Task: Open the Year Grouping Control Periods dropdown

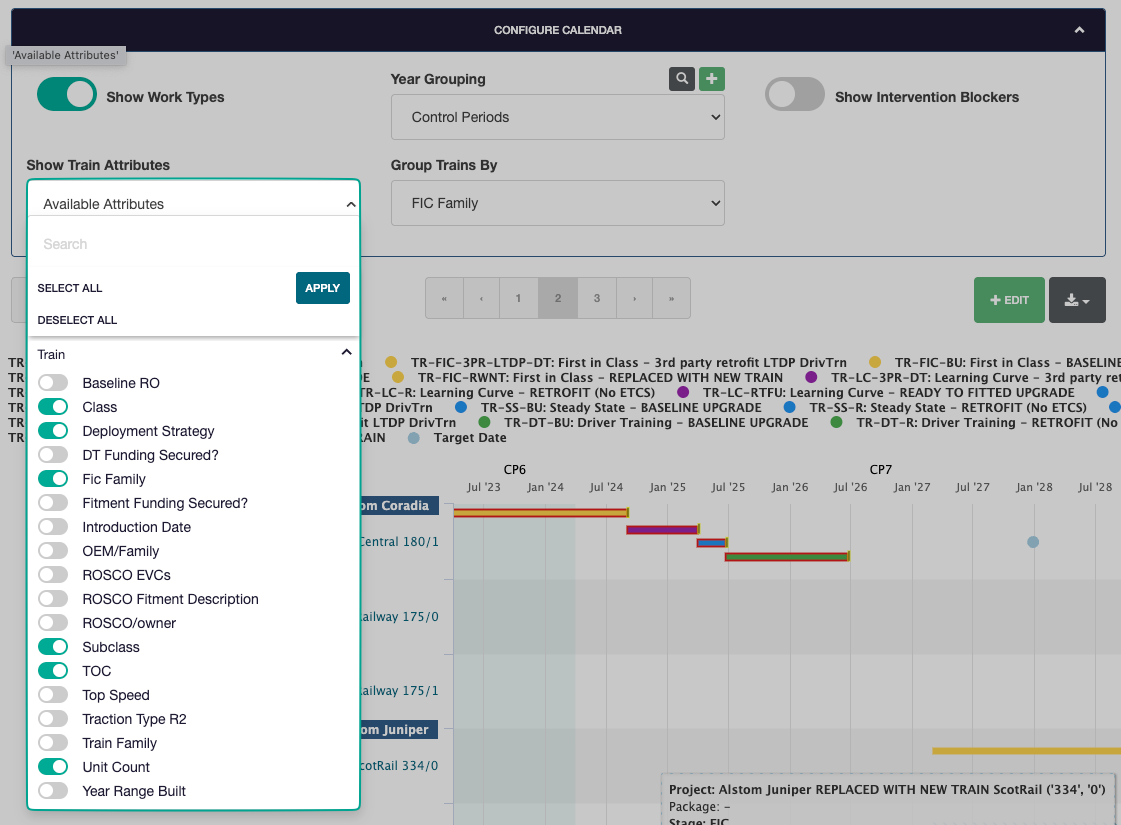Action: tap(557, 117)
